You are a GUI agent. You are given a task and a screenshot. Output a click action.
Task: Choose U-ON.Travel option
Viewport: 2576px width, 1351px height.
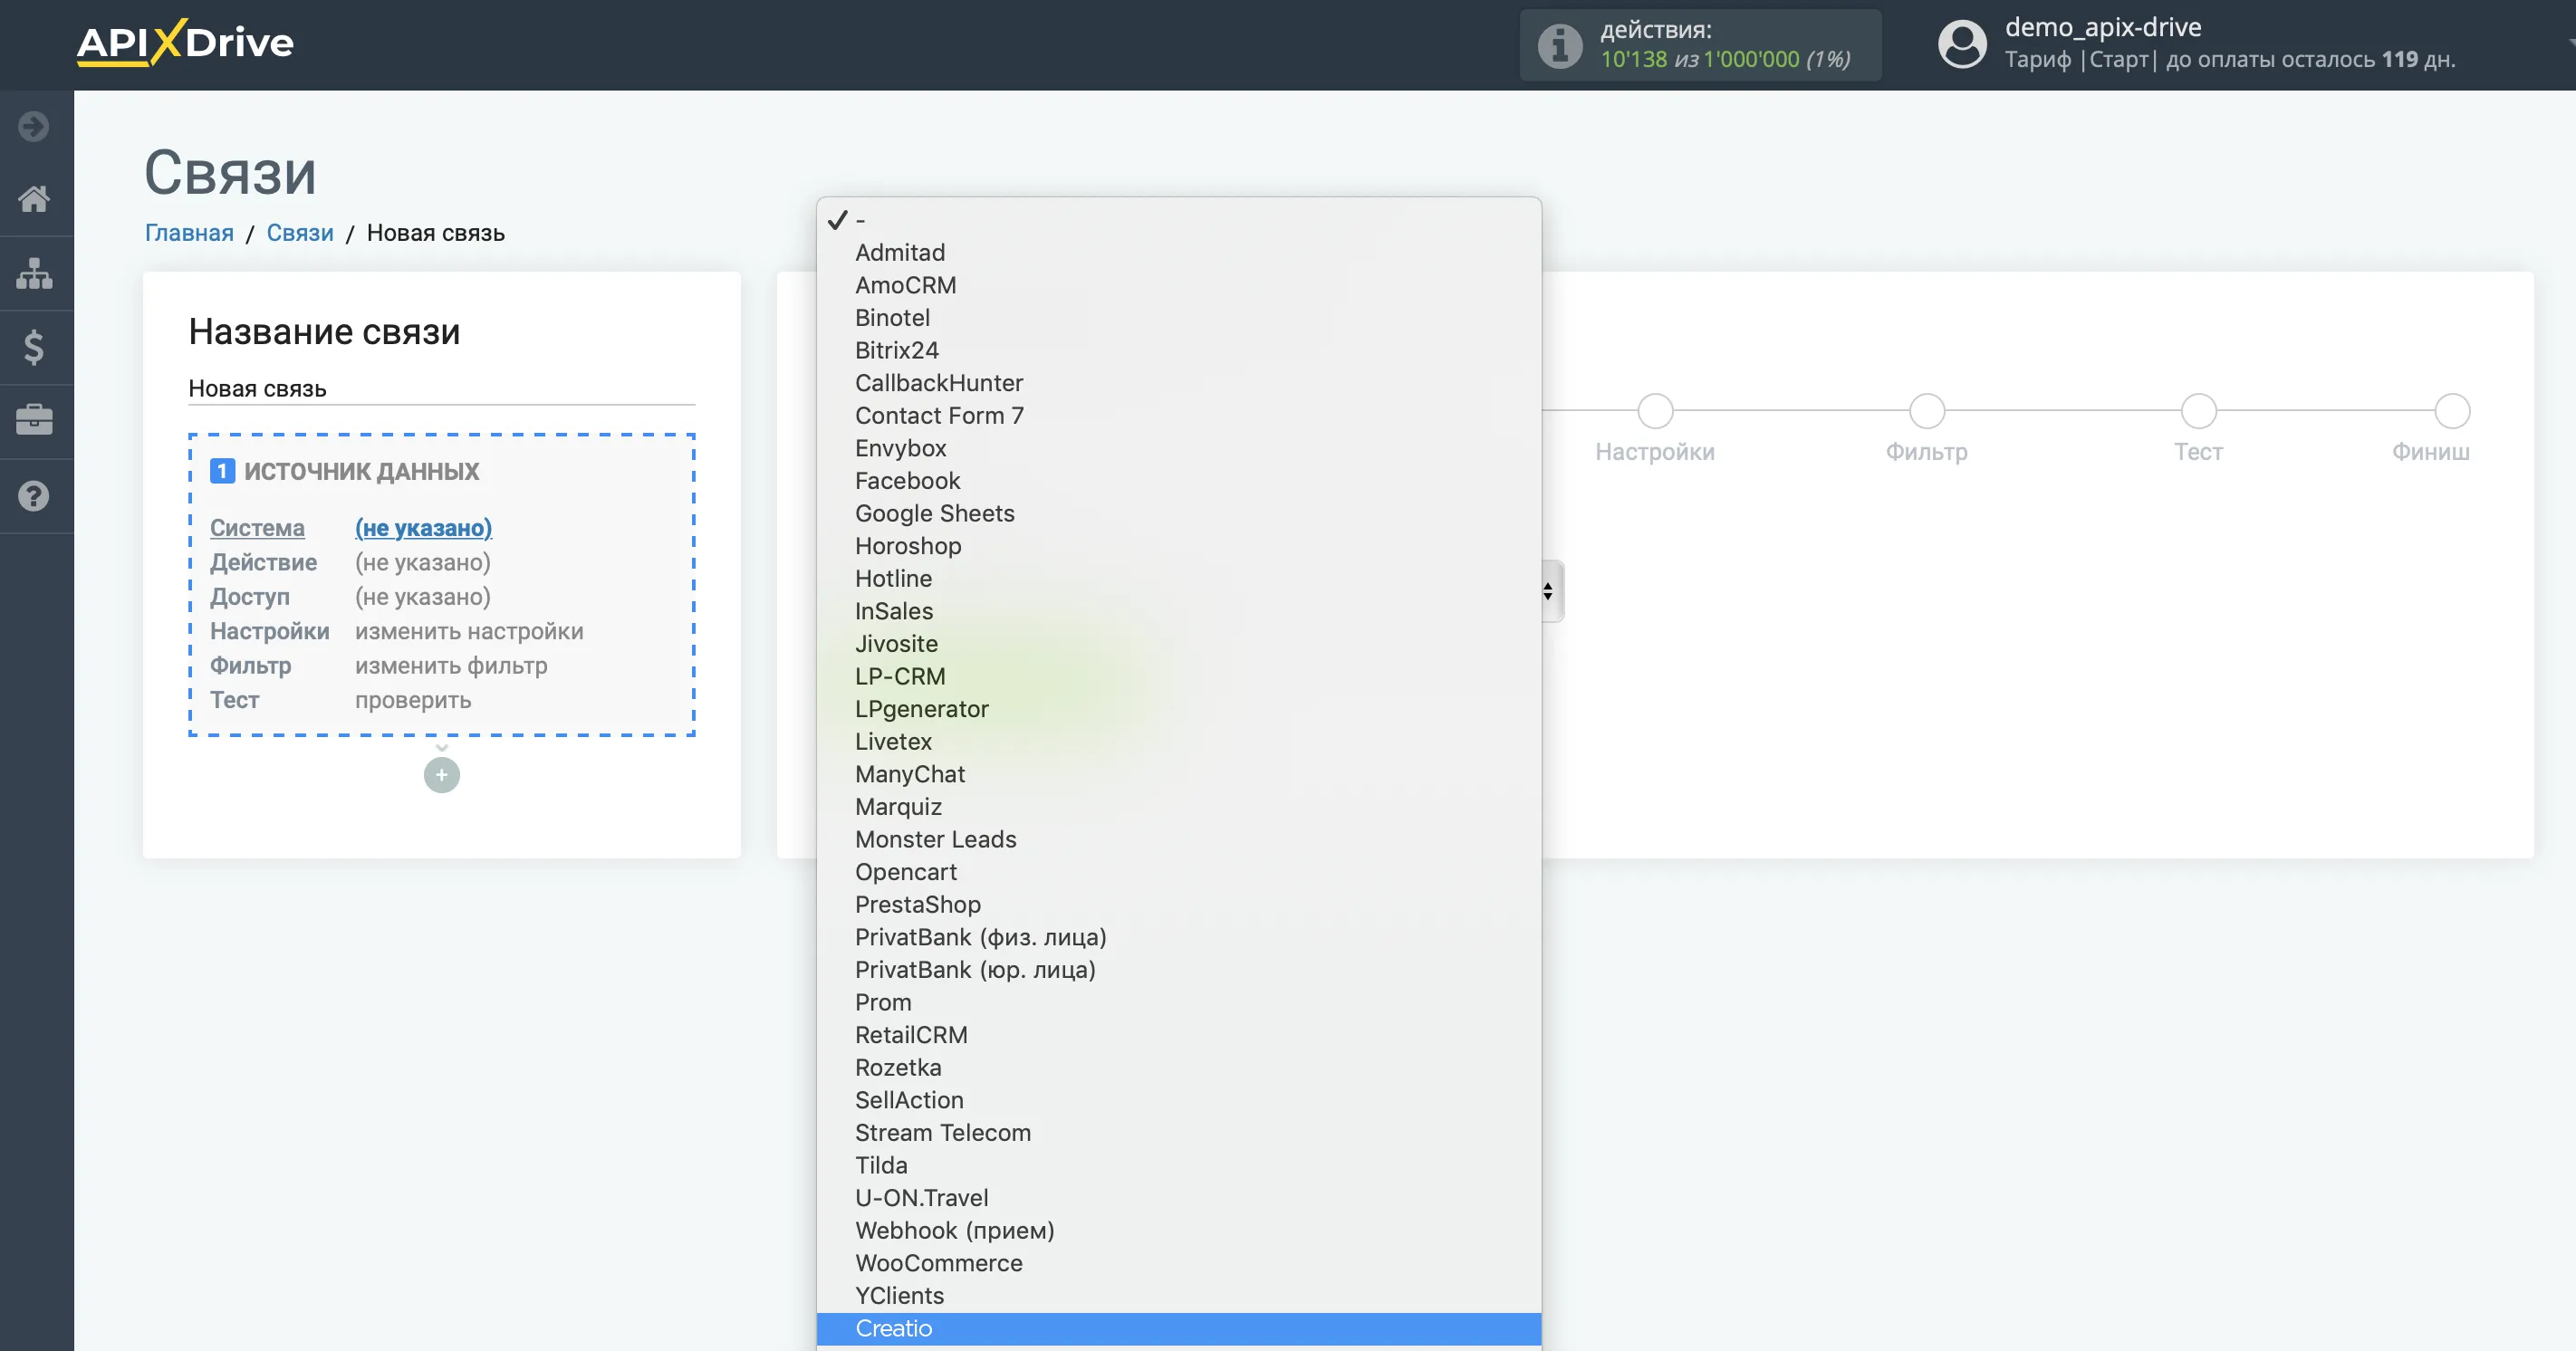click(1179, 1198)
